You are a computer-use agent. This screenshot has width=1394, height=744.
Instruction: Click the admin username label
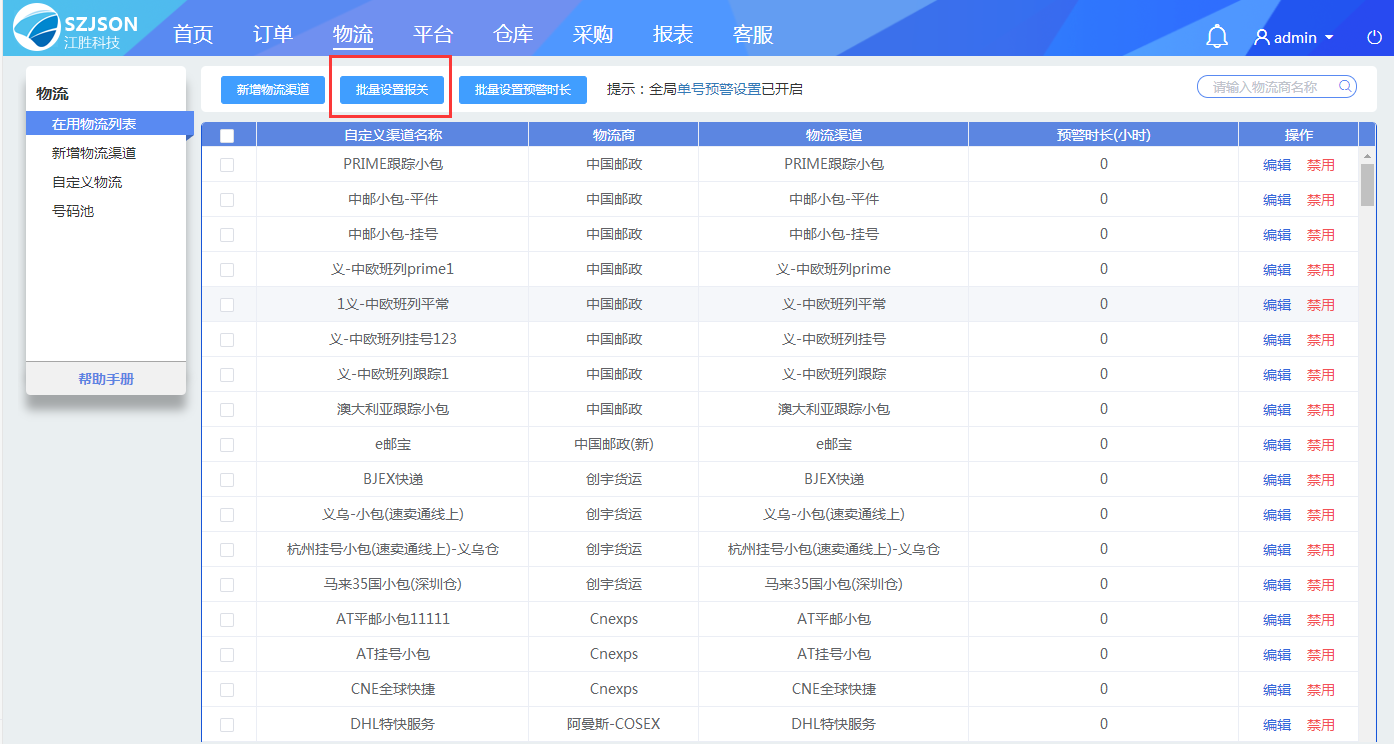pyautogui.click(x=1295, y=38)
